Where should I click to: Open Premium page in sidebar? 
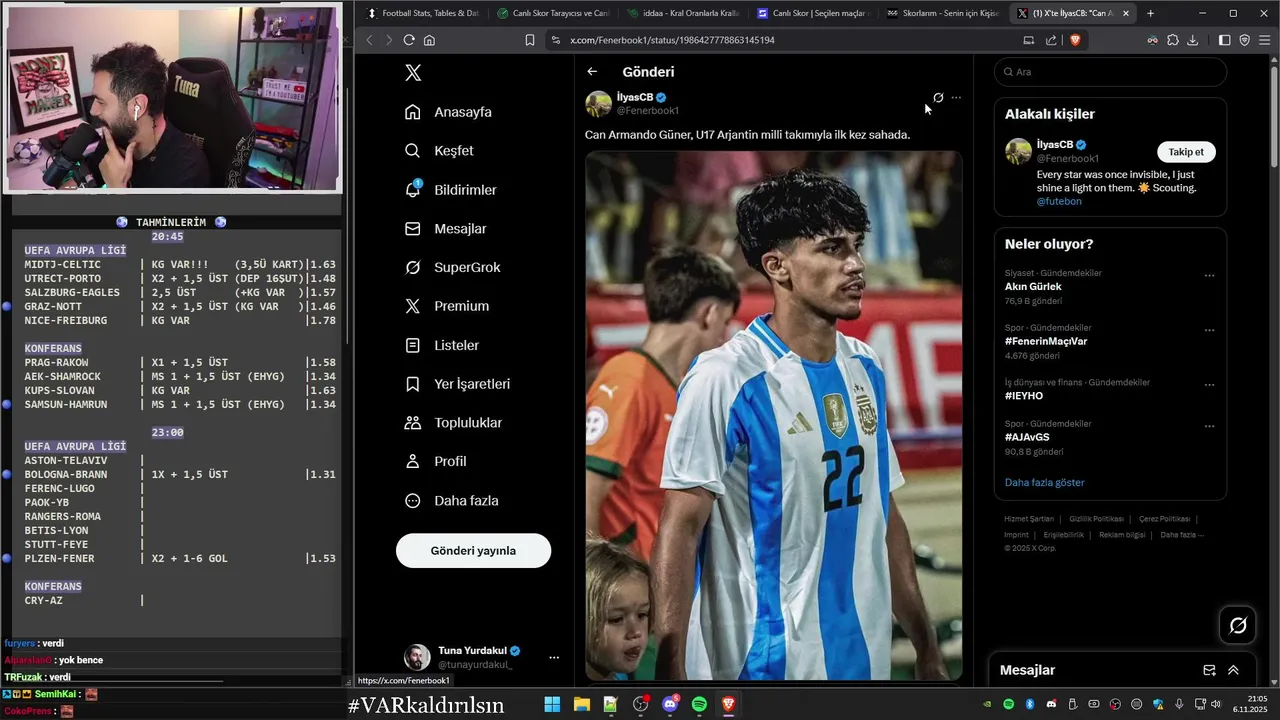(x=447, y=306)
